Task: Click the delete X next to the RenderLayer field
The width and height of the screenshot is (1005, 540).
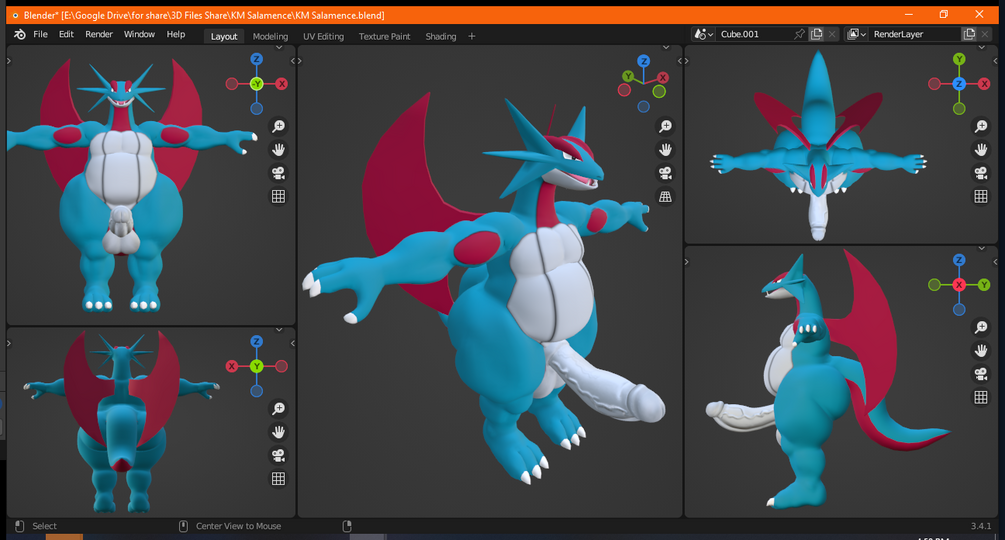Action: (985, 34)
